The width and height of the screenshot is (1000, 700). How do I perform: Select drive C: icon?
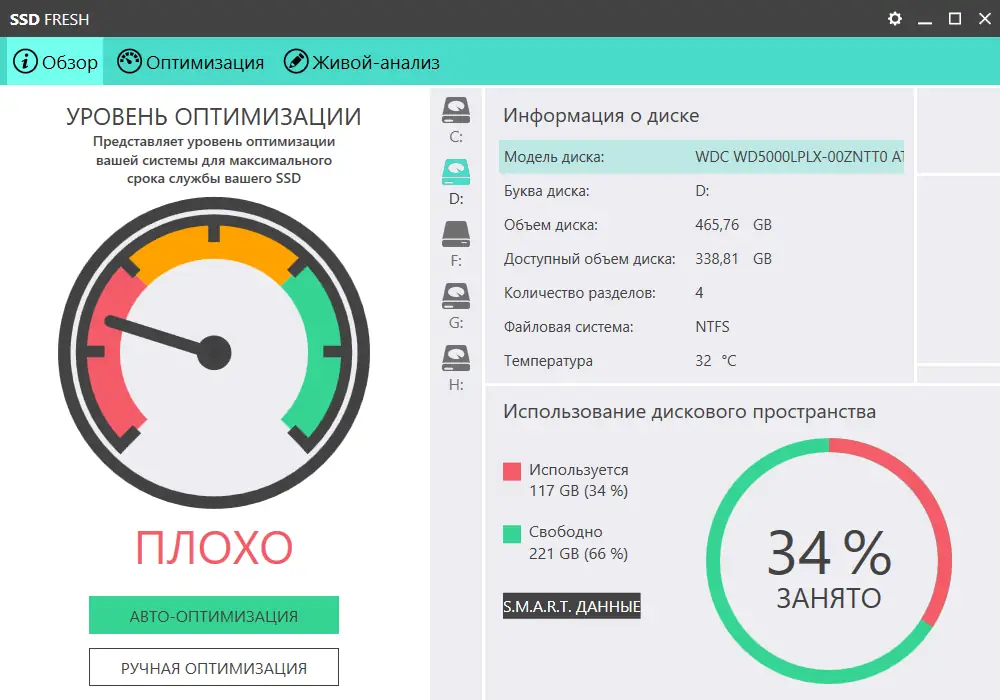pyautogui.click(x=456, y=110)
